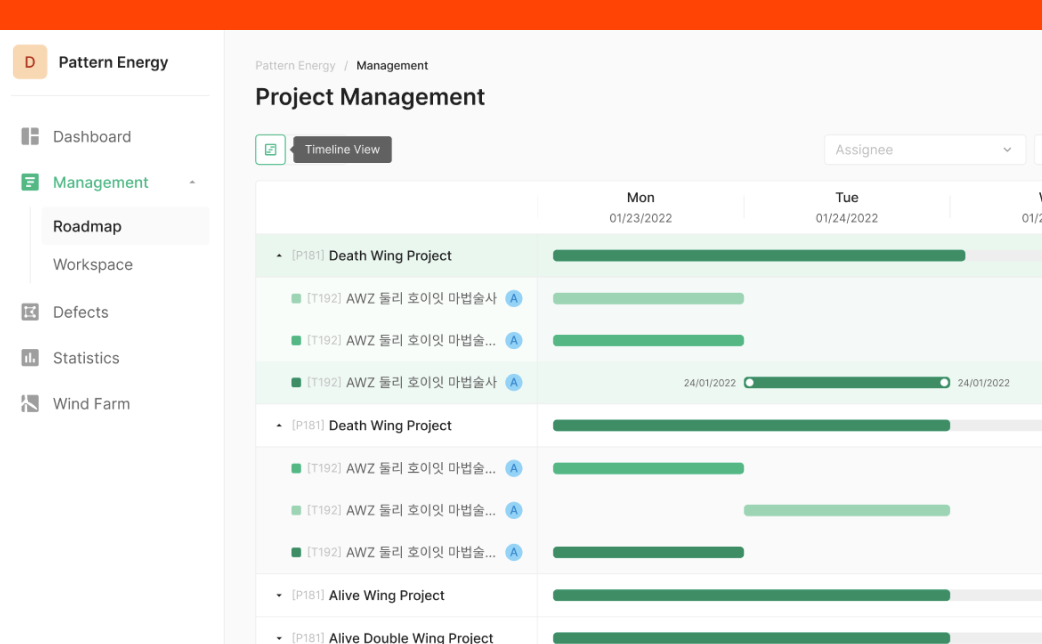
Task: Click the Pattern Energy breadcrumb link
Action: (295, 66)
